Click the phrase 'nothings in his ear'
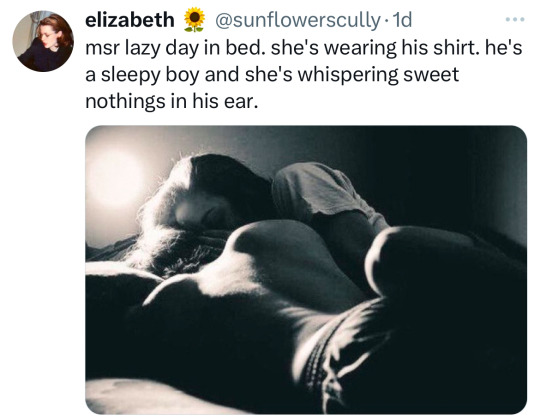 coord(171,101)
